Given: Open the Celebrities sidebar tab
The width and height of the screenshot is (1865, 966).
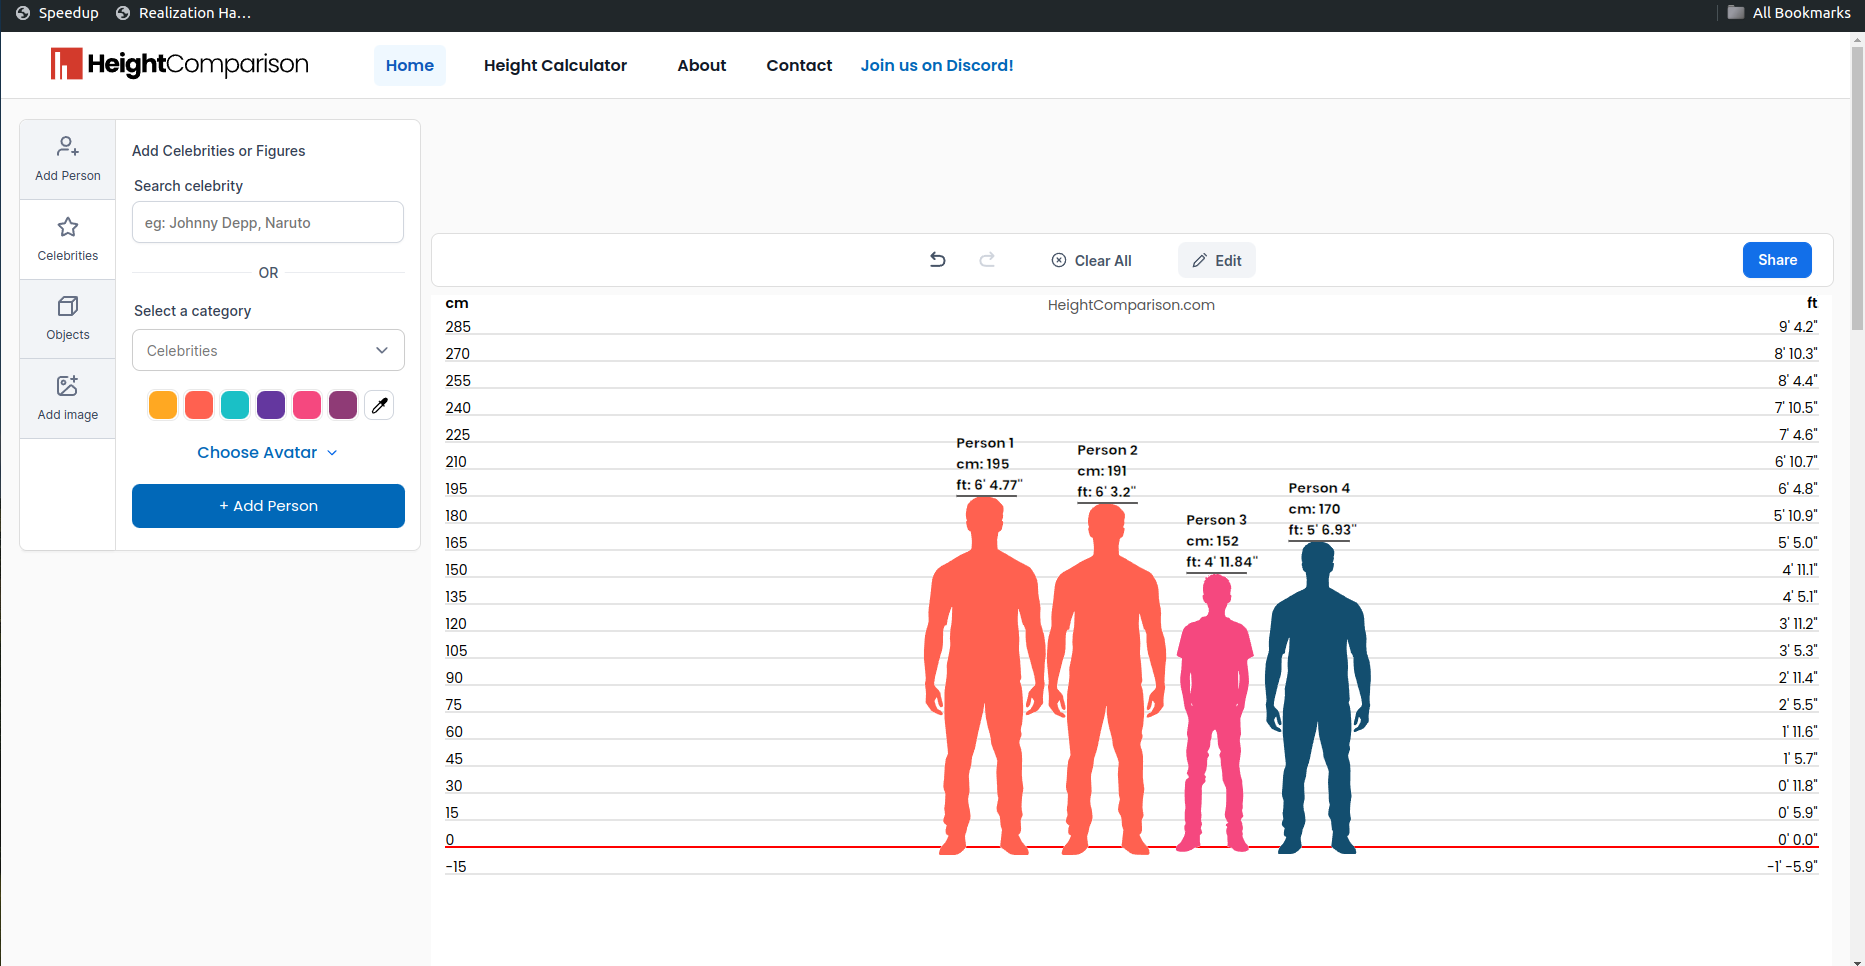Looking at the screenshot, I should [68, 240].
